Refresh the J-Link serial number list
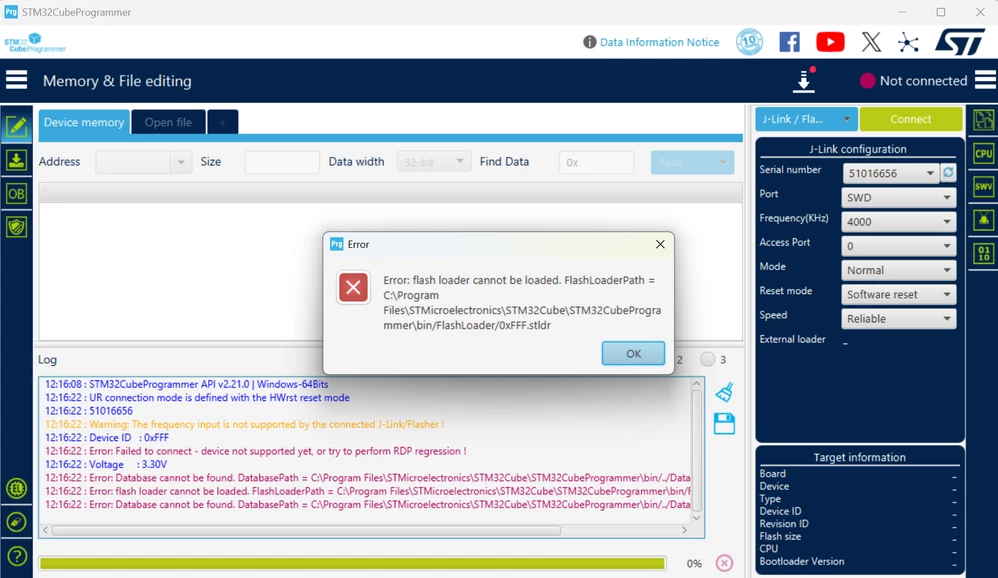 point(948,173)
